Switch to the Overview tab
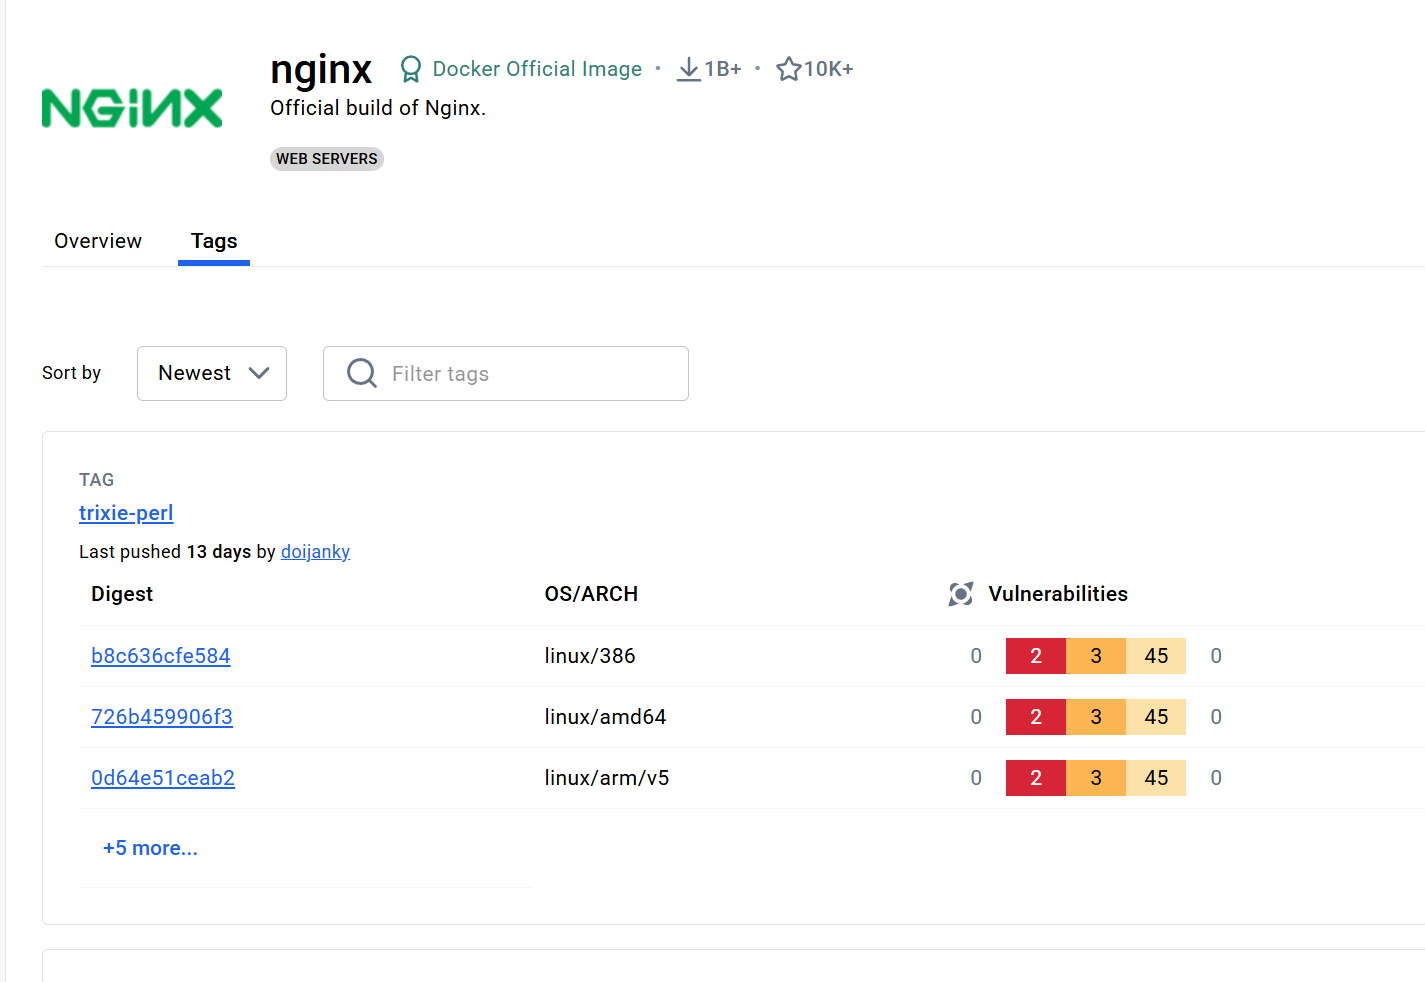Viewport: 1425px width, 982px height. (98, 241)
